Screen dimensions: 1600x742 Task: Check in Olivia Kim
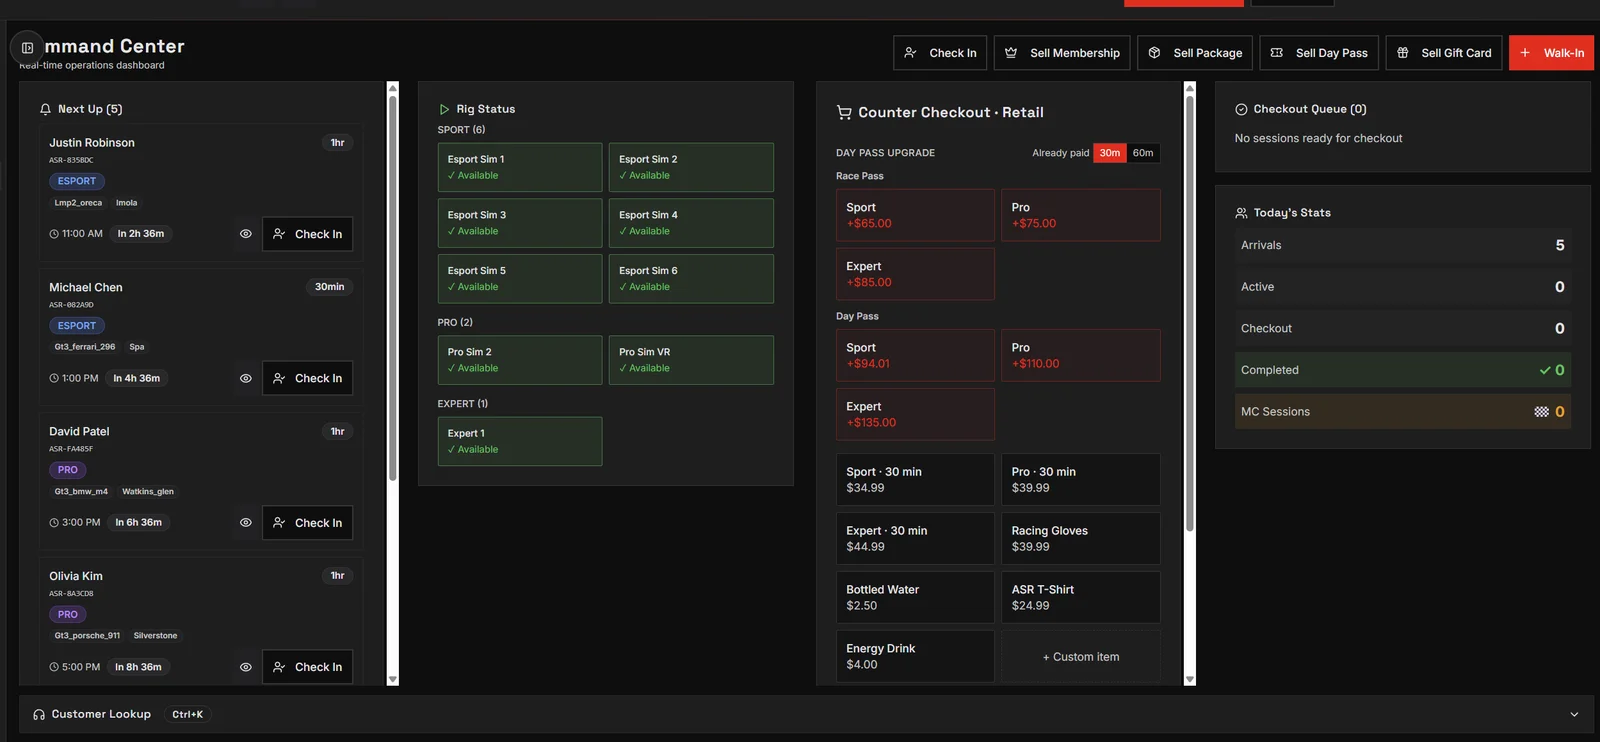[308, 667]
